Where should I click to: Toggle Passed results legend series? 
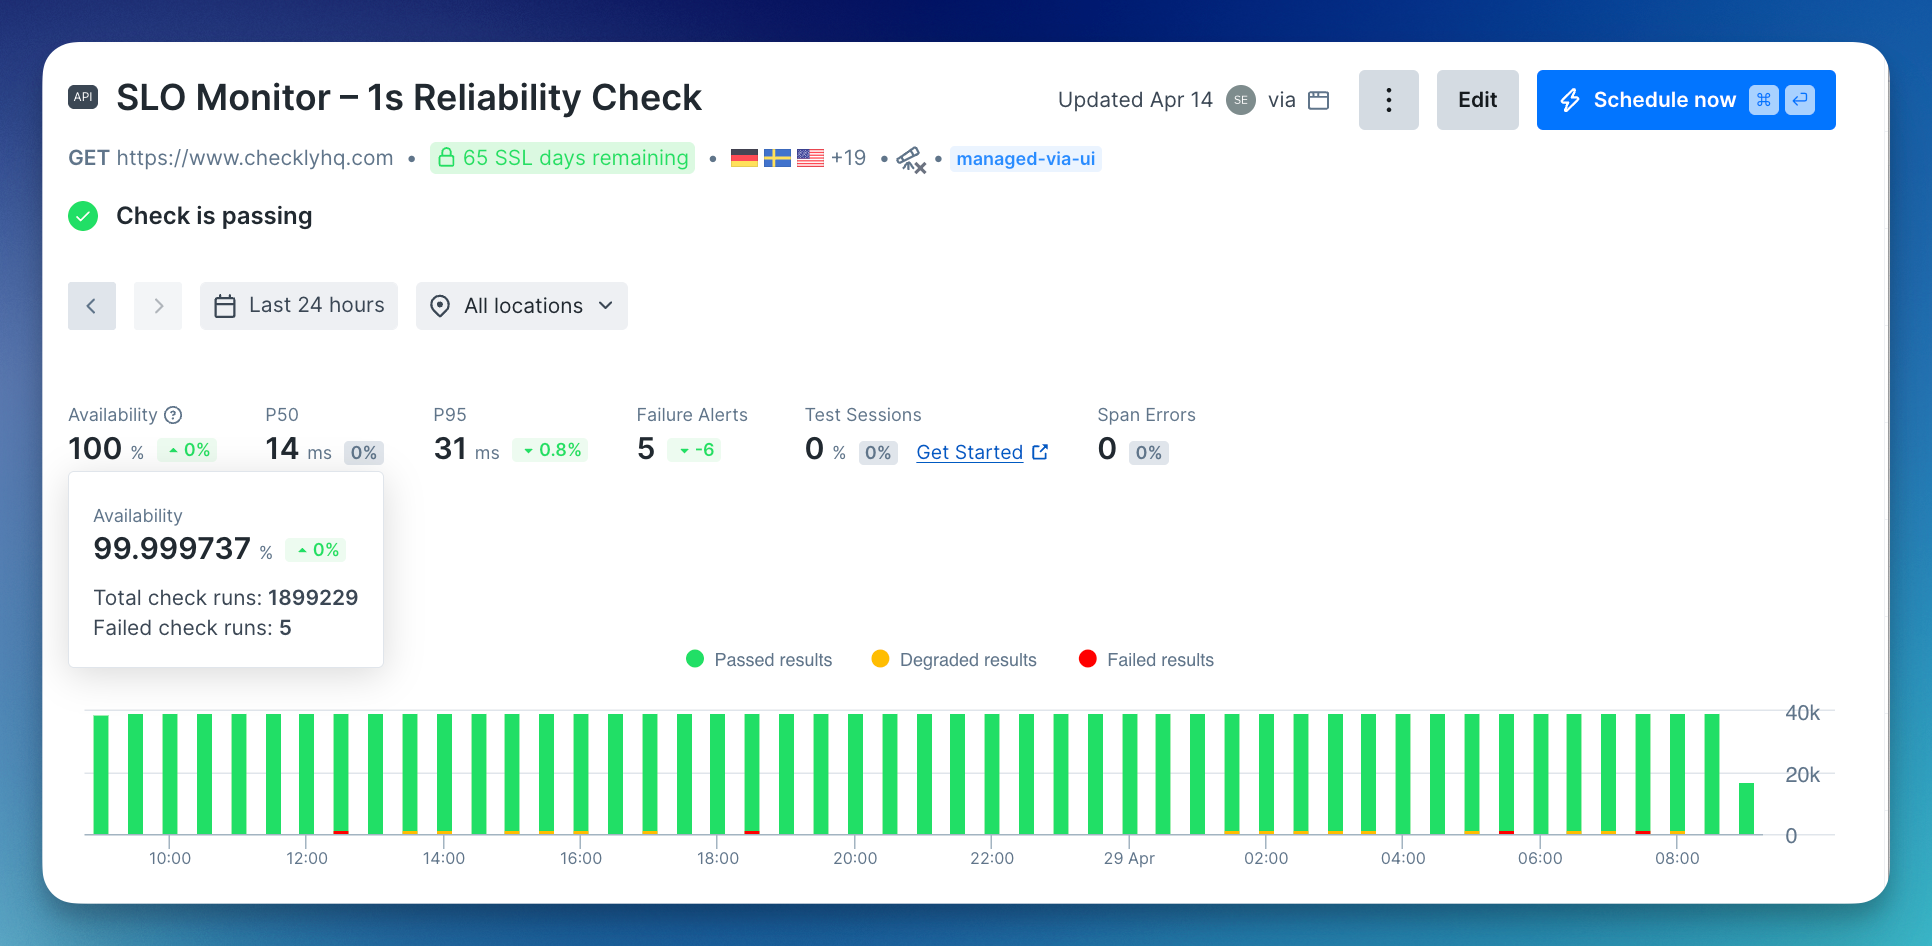point(759,660)
